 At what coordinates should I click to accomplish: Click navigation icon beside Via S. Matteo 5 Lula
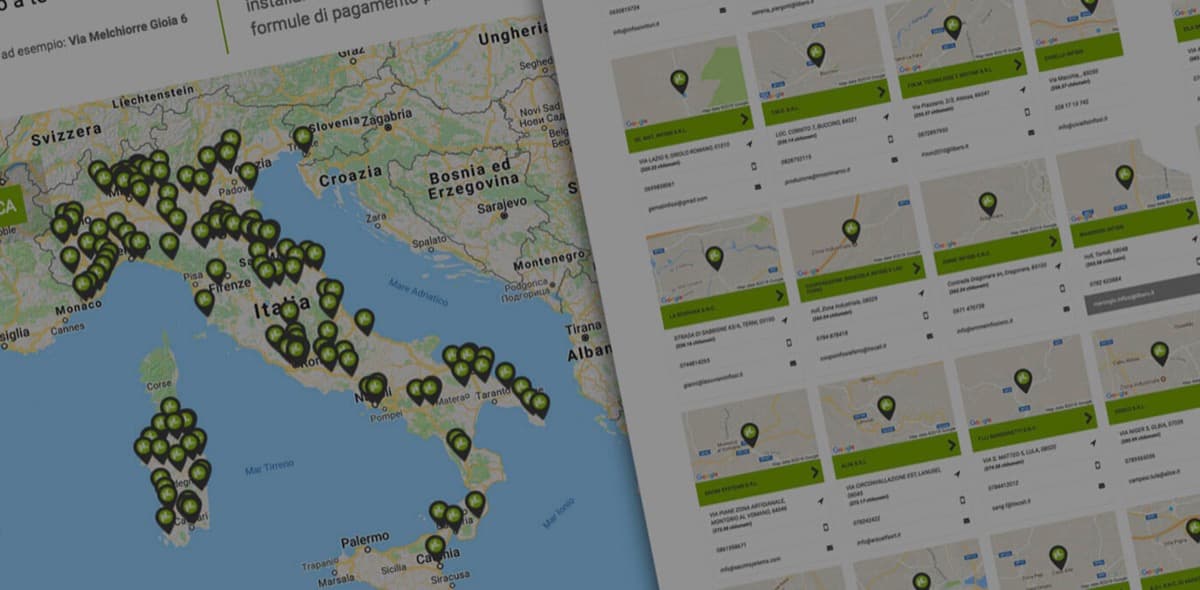point(1095,443)
